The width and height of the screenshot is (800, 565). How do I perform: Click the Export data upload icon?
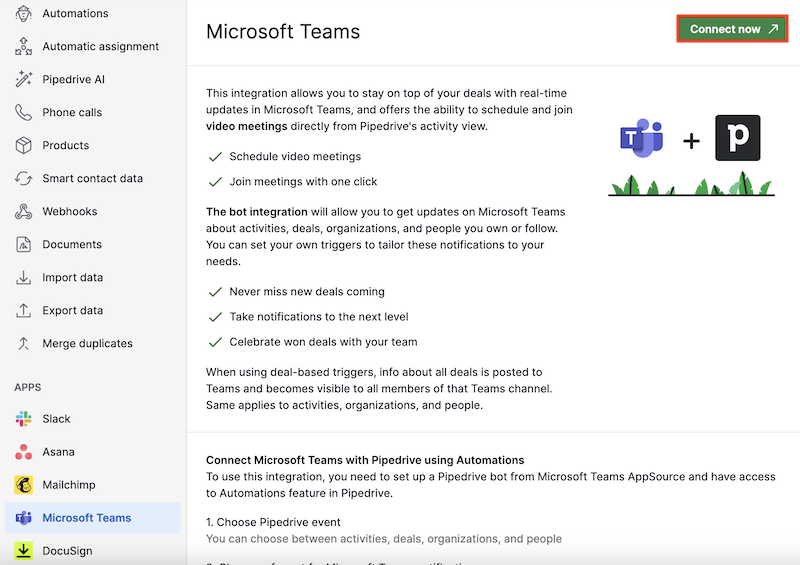[x=23, y=310]
